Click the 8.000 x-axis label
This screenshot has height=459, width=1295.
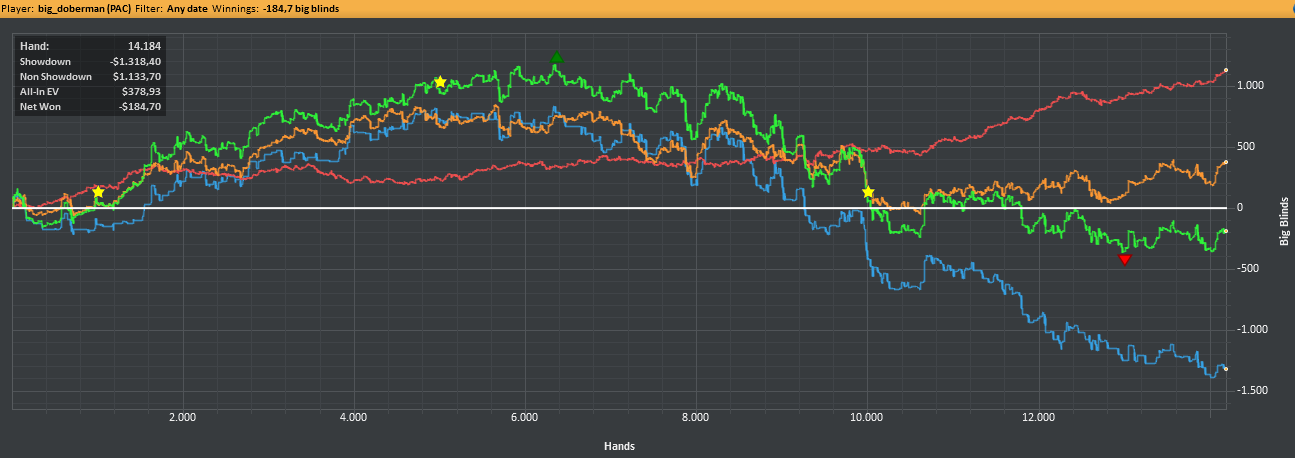pyautogui.click(x=695, y=417)
